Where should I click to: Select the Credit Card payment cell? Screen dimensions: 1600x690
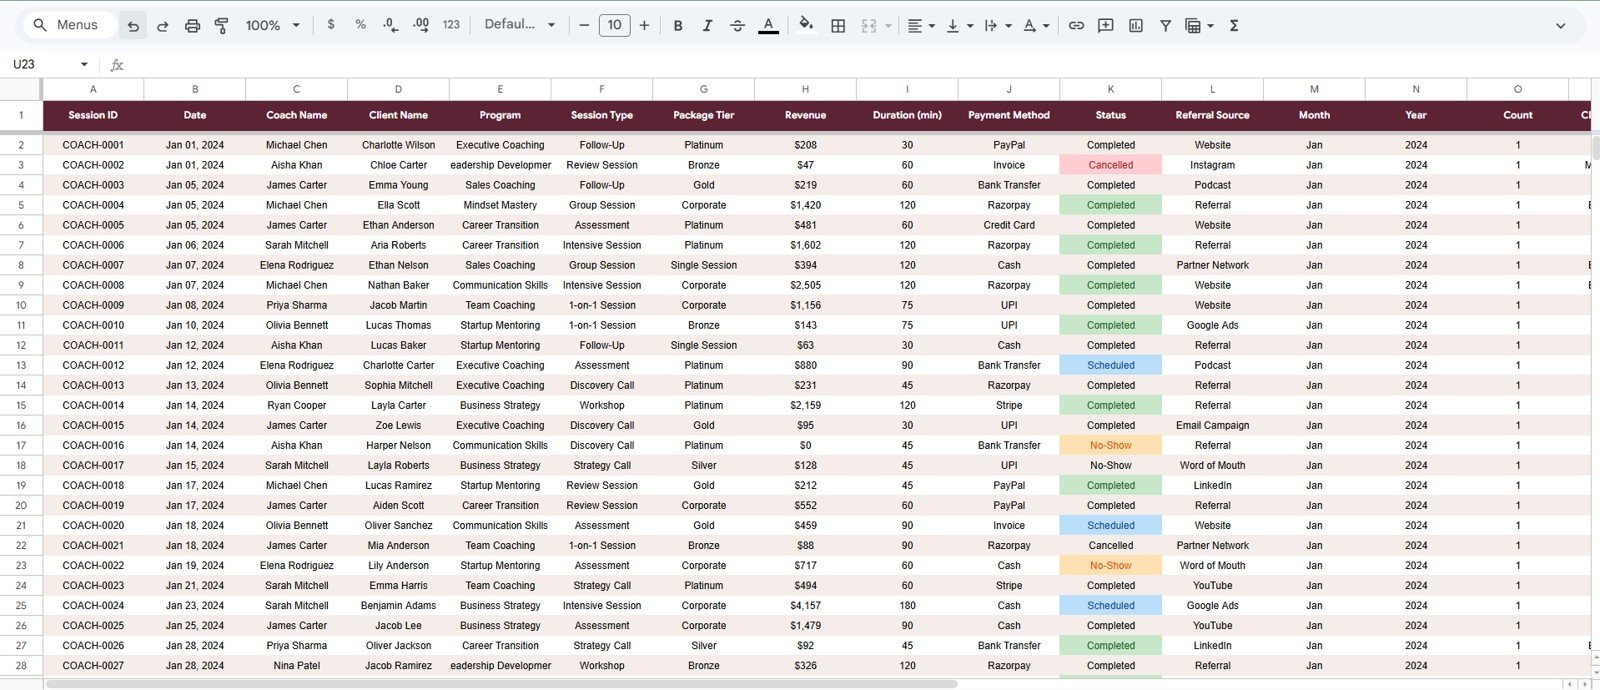[1009, 225]
